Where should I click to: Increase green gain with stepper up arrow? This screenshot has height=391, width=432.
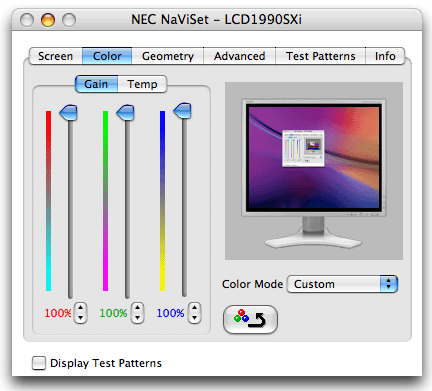coord(137,308)
